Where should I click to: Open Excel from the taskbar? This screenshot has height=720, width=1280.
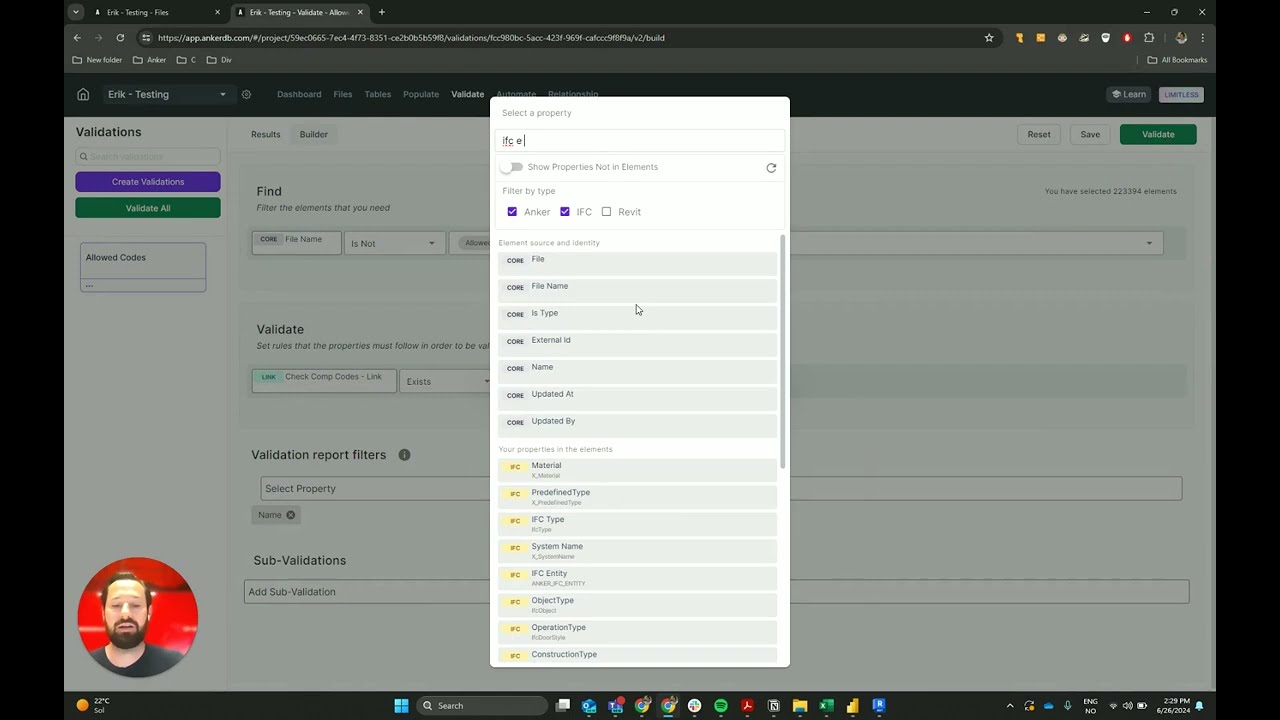point(826,706)
